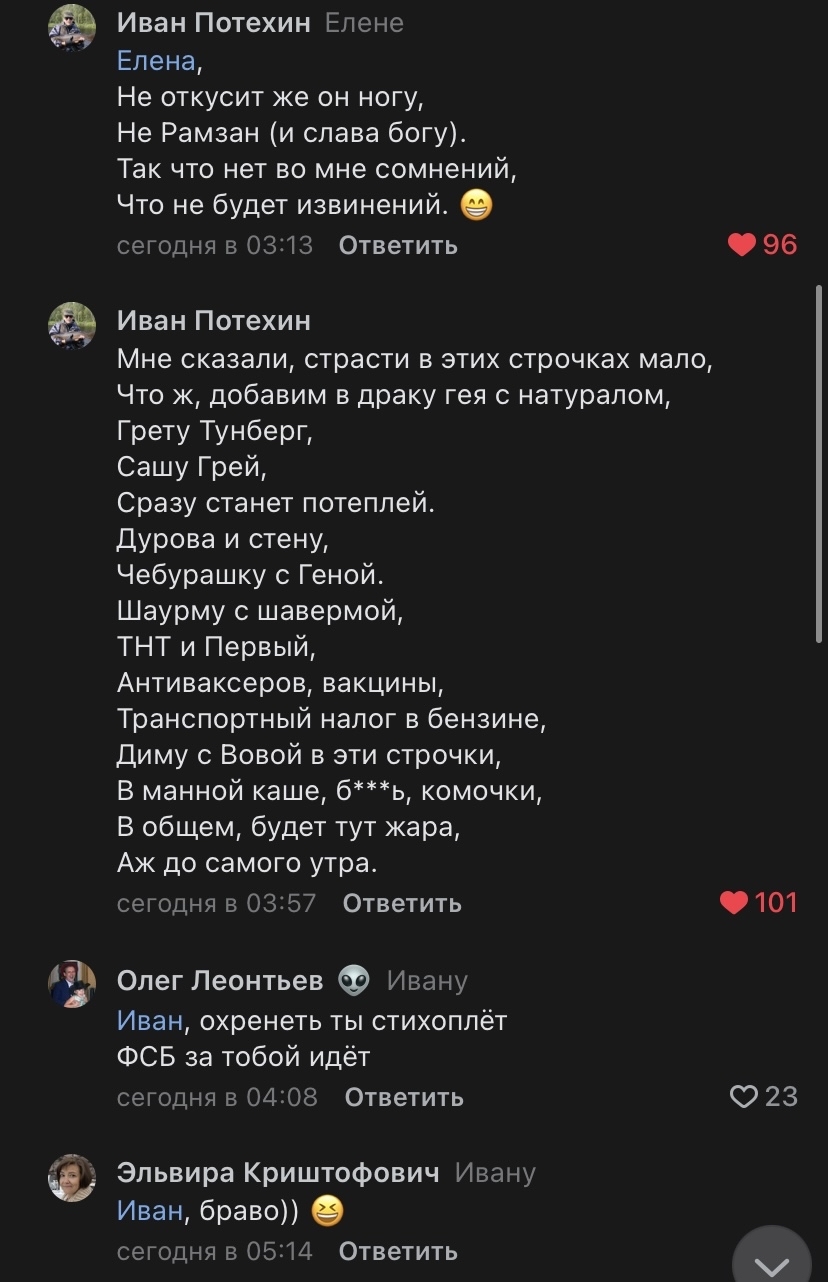828x1282 pixels.
Task: Reply to the comment posted at 03:57
Action: tap(402, 903)
